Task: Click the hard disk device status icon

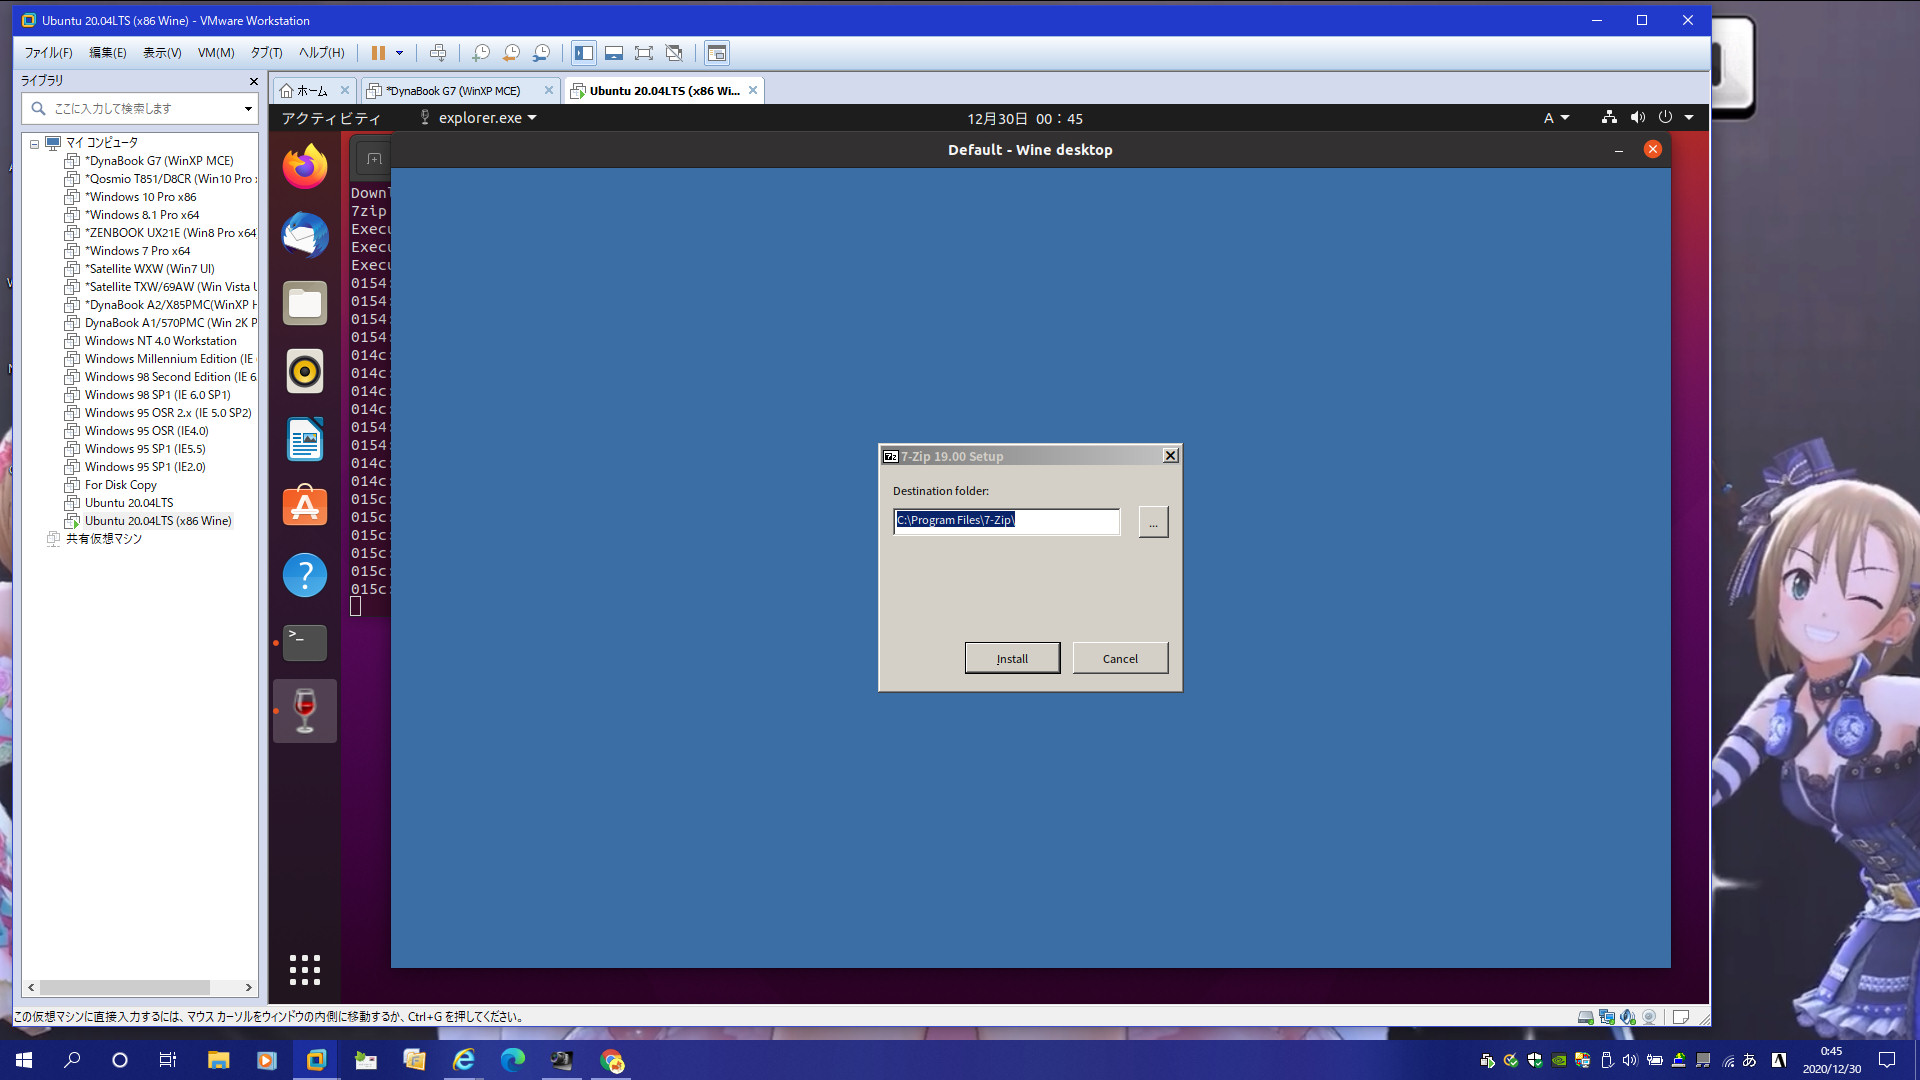Action: point(1585,1017)
